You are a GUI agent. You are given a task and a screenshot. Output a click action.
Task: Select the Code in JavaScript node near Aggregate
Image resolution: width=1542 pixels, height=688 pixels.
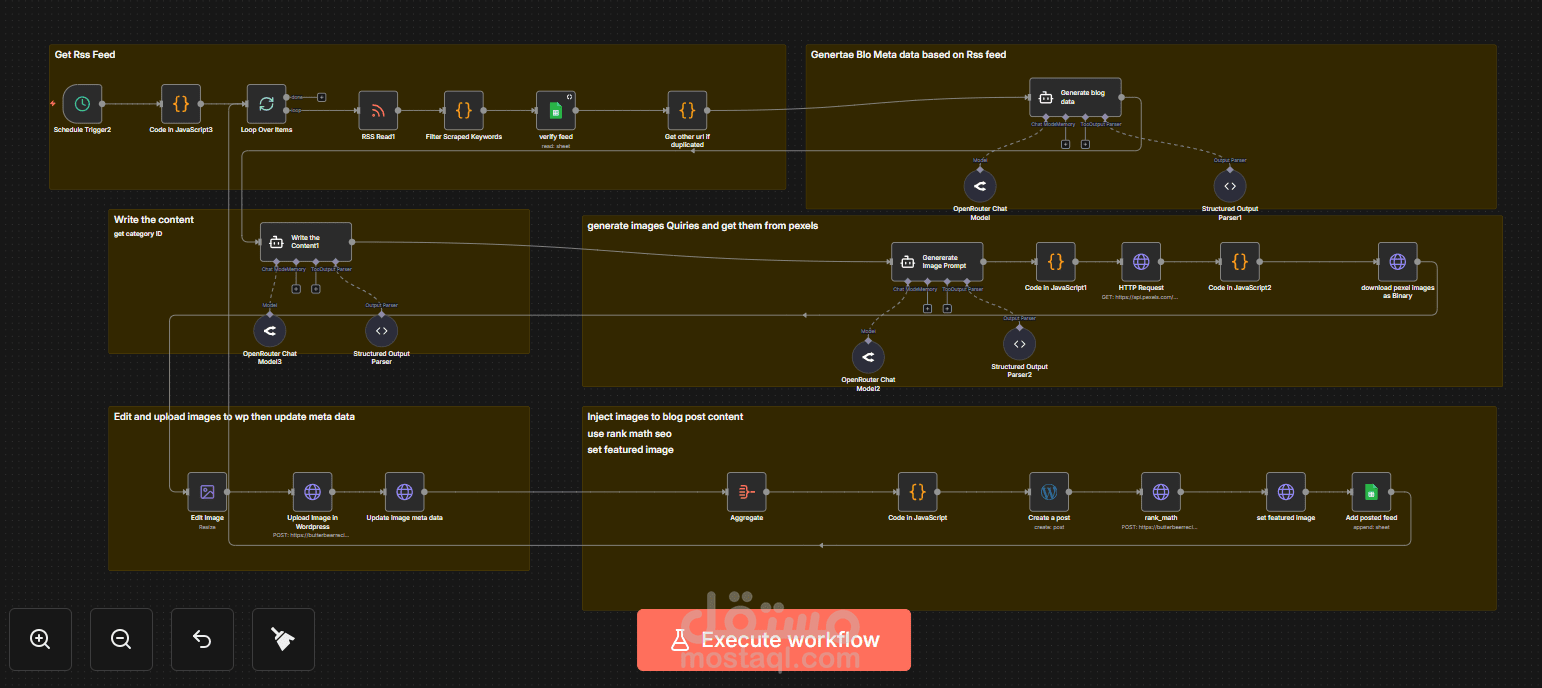(917, 492)
